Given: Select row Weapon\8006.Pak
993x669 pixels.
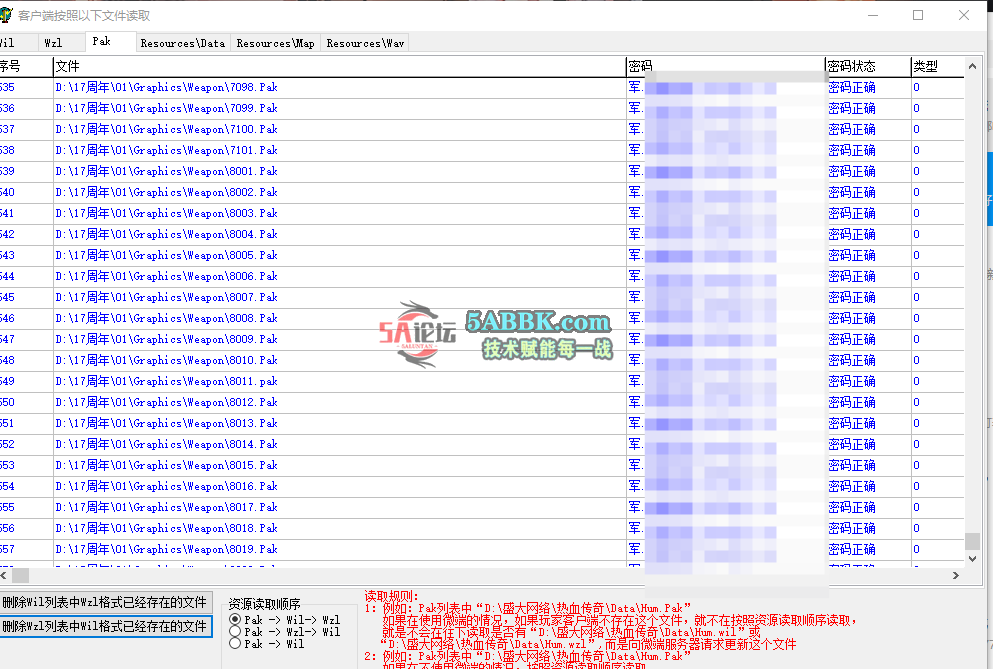Looking at the screenshot, I should (481, 276).
